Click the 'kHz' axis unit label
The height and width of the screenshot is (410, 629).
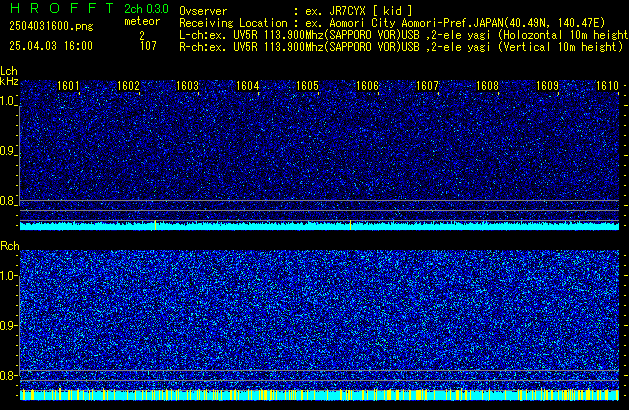click(x=9, y=81)
